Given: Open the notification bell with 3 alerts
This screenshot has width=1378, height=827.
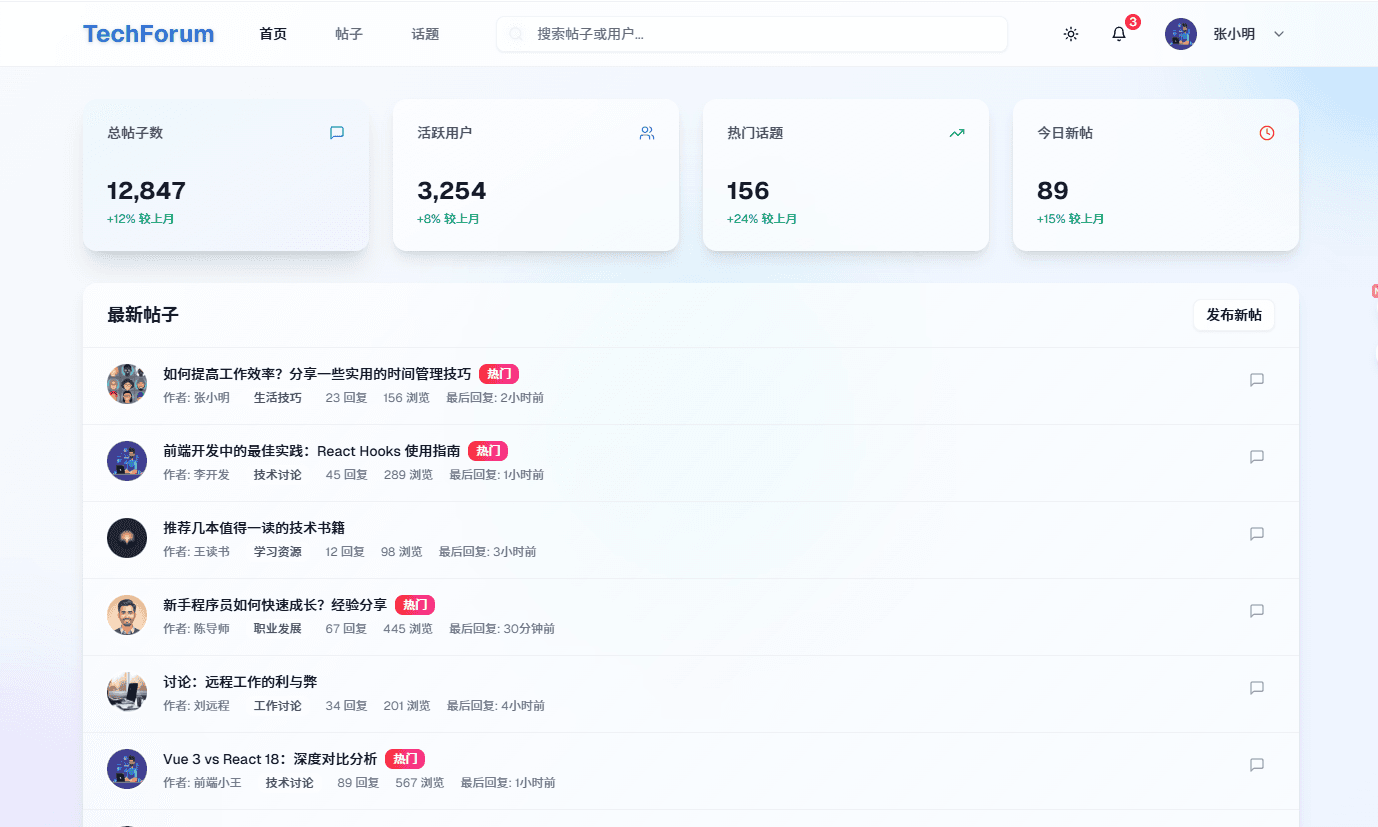Looking at the screenshot, I should (x=1118, y=34).
